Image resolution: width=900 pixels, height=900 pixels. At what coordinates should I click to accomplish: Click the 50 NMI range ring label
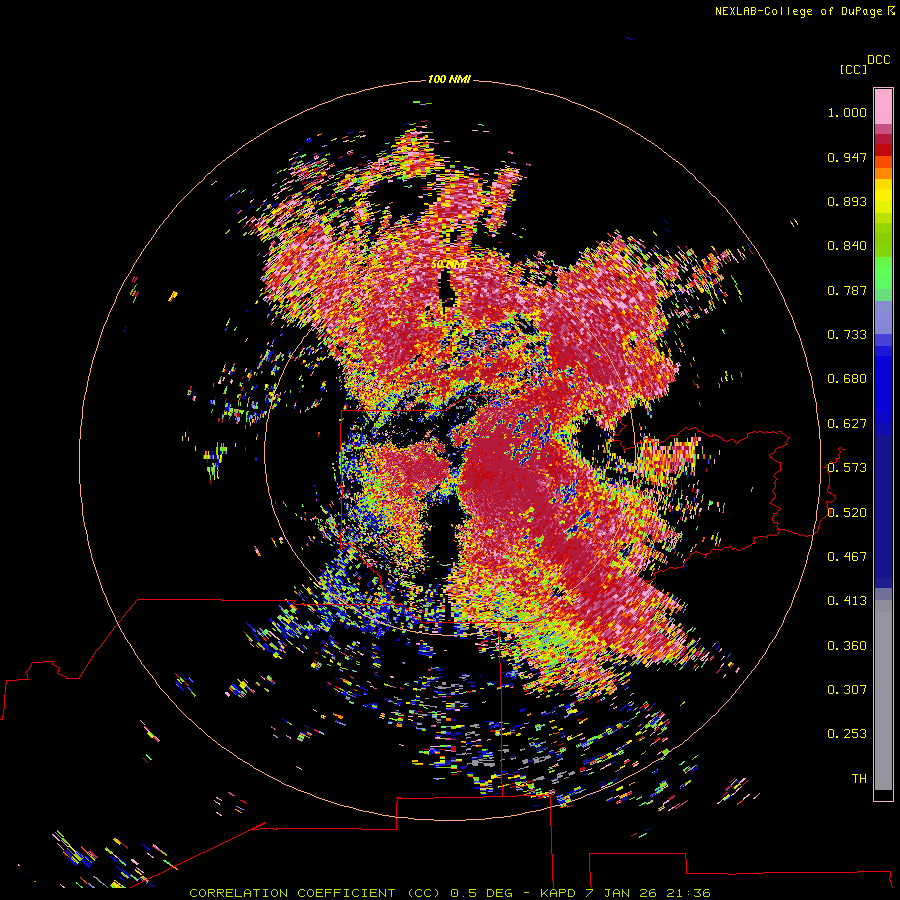click(x=449, y=265)
